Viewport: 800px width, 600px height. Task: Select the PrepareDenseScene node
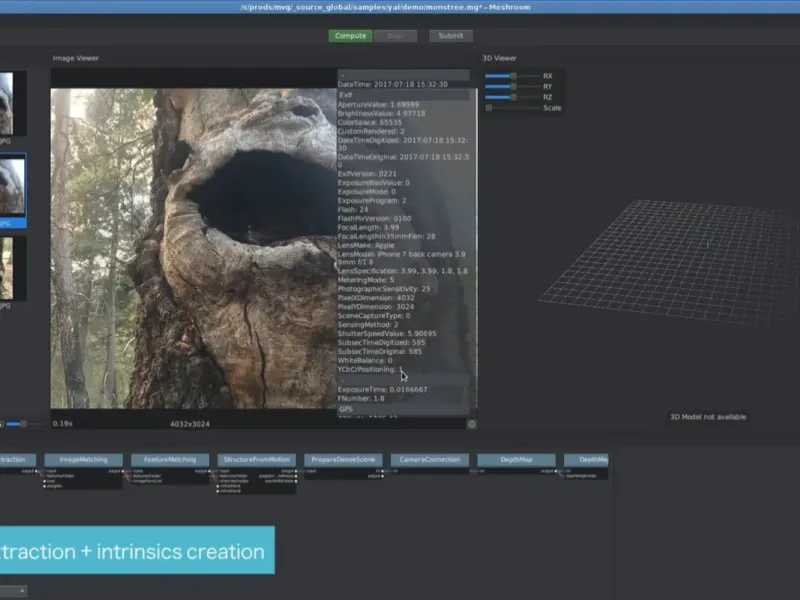341,460
